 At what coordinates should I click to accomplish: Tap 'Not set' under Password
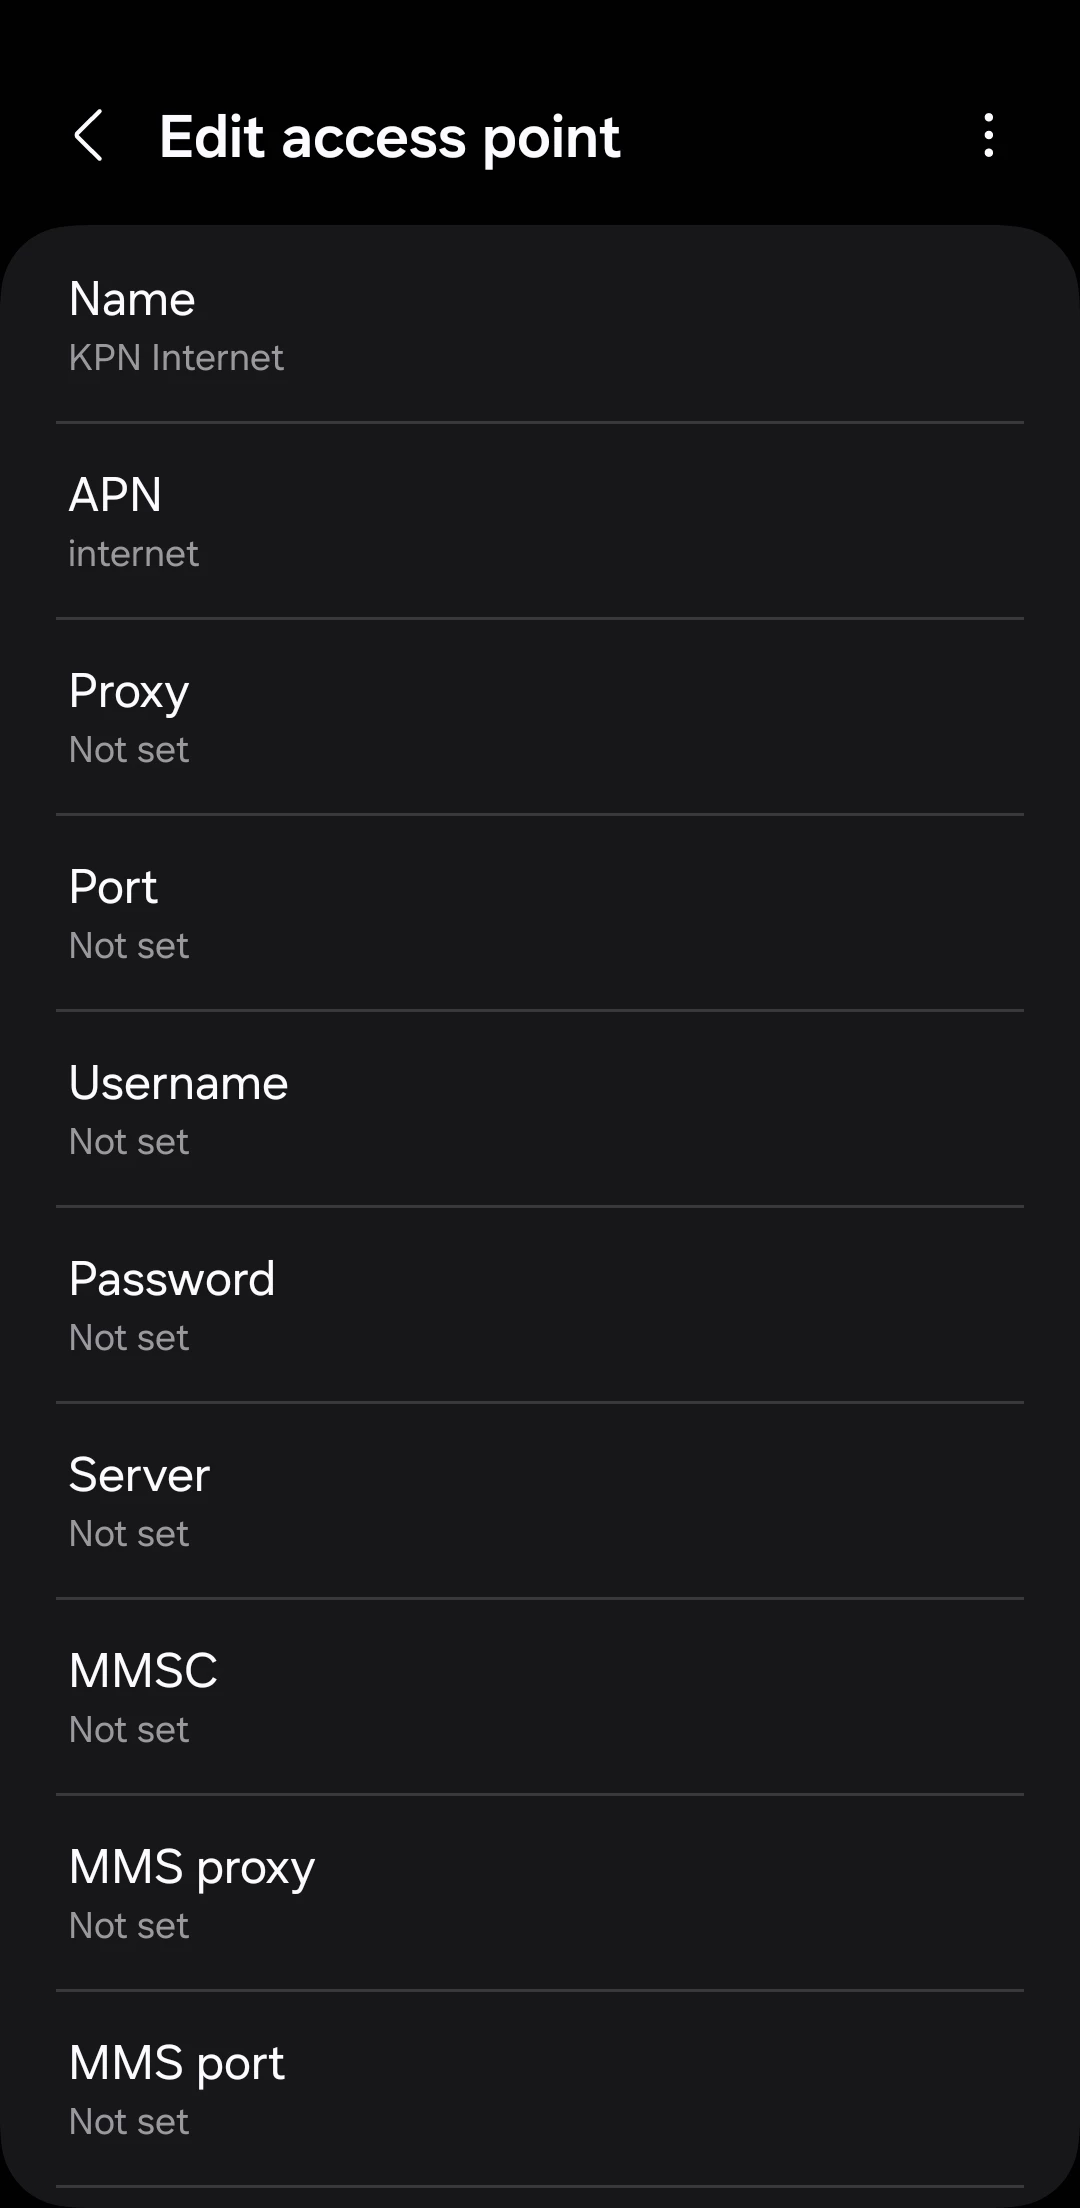129,1338
